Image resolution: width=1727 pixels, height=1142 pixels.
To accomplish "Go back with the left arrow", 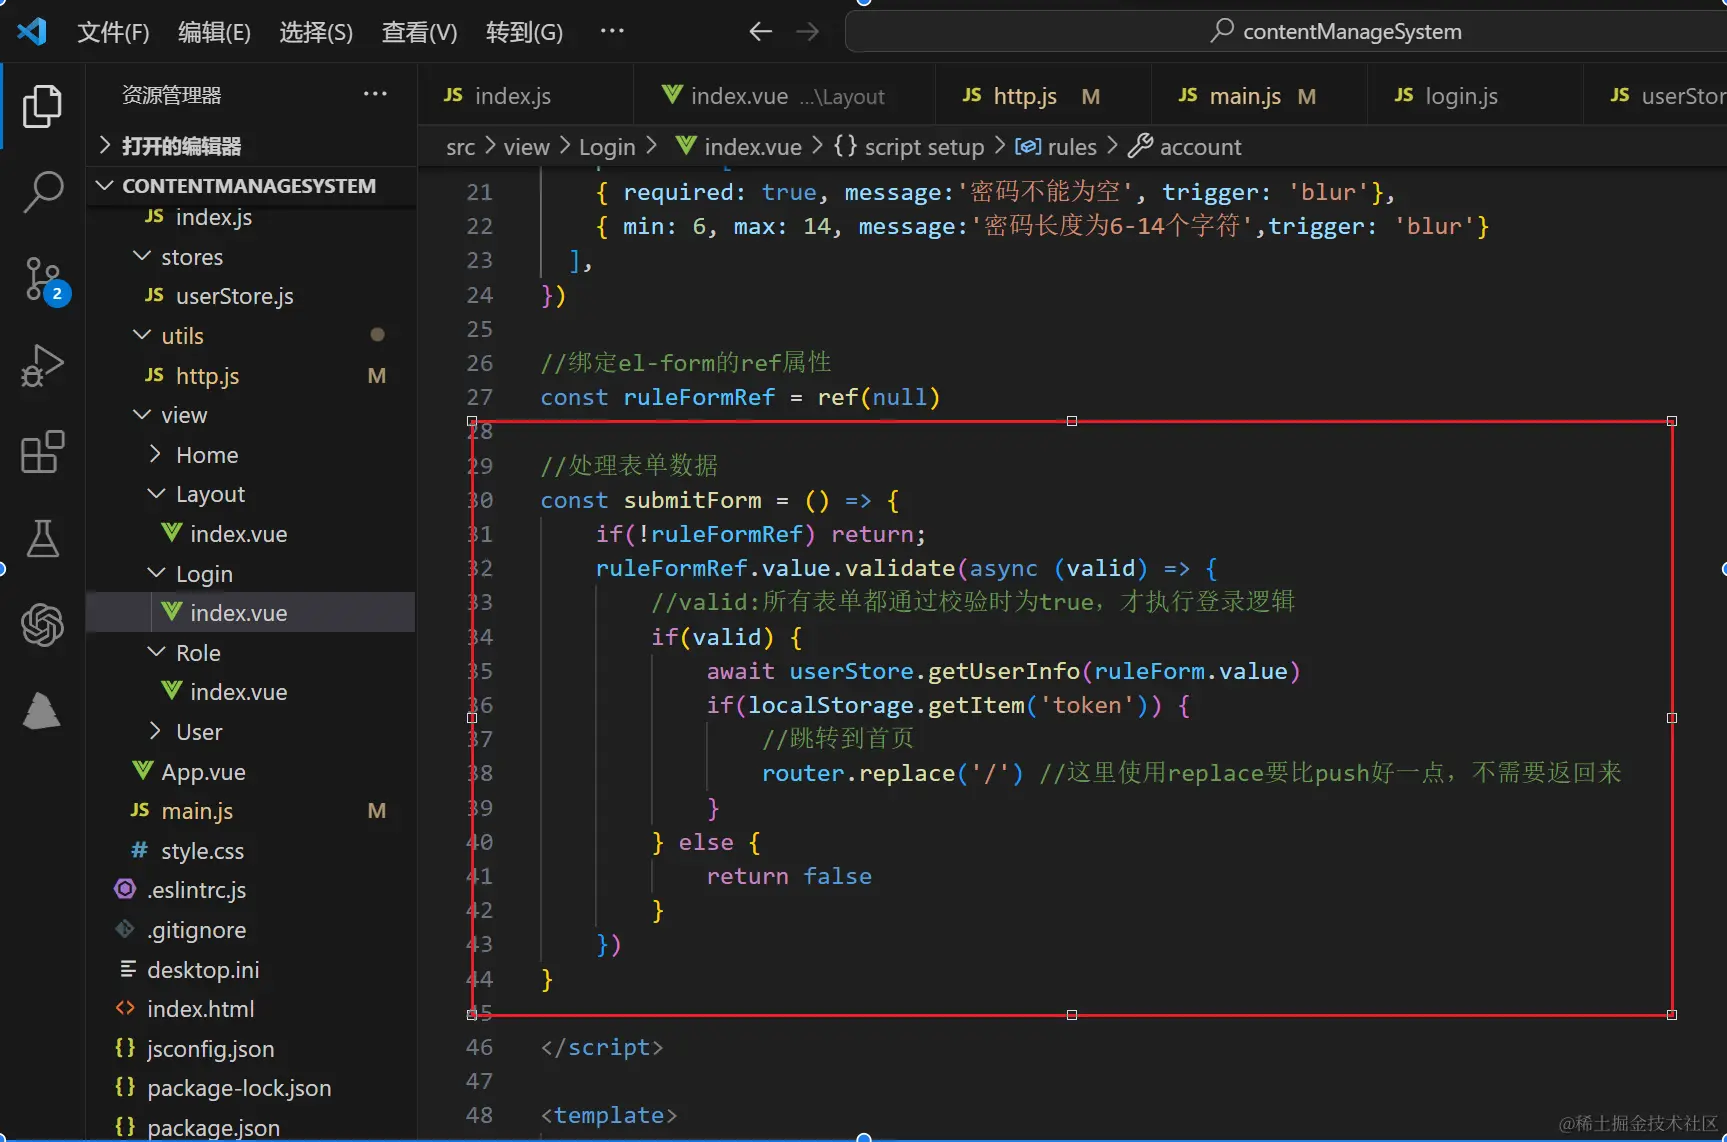I will [x=760, y=32].
